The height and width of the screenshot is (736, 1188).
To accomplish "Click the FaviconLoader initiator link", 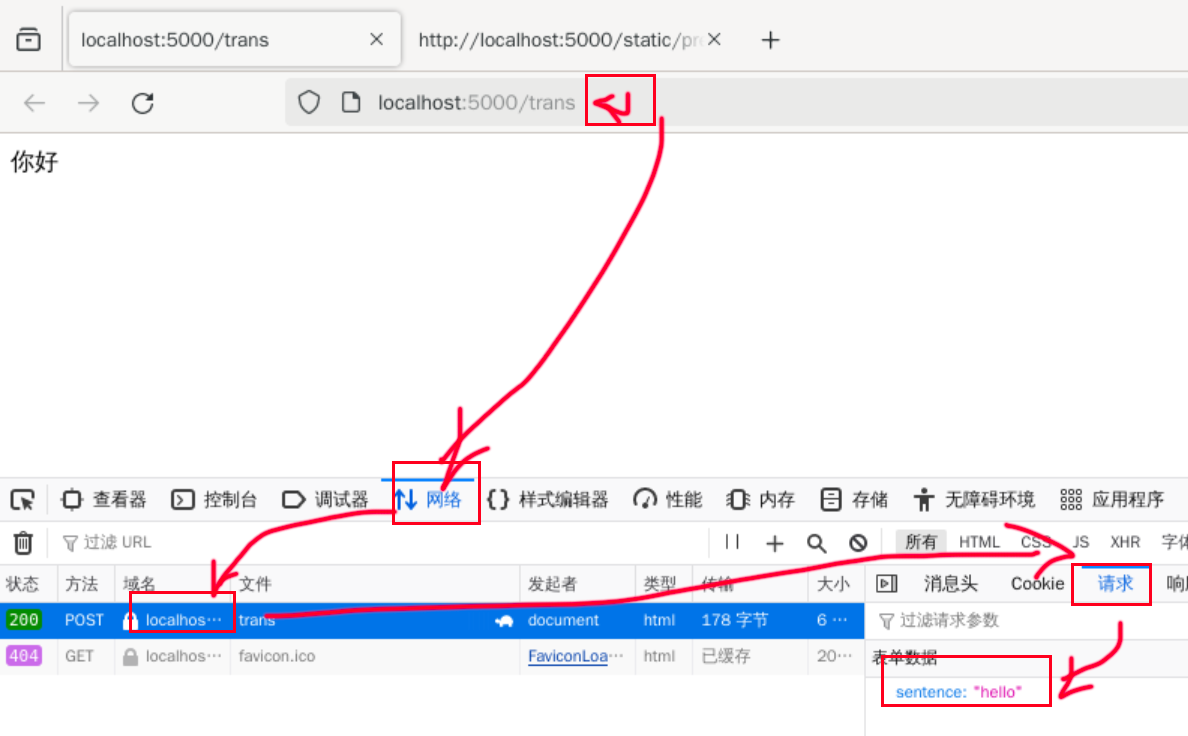I will [x=567, y=656].
